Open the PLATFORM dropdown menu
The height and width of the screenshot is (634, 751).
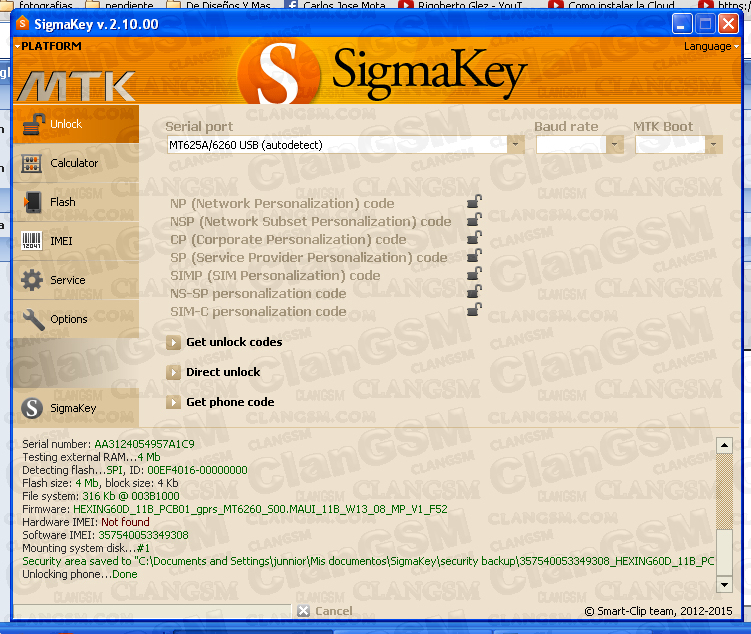[x=48, y=46]
